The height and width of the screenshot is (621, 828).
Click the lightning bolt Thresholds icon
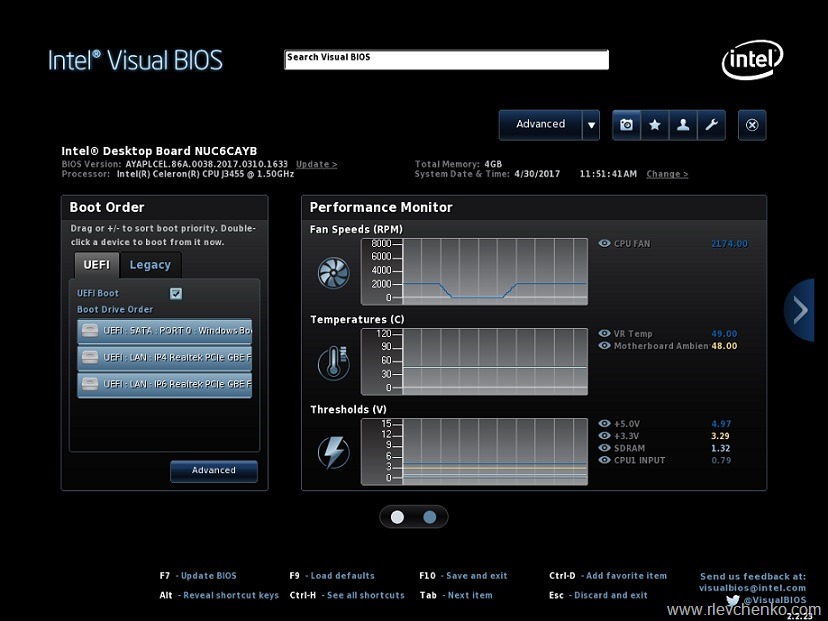click(x=333, y=451)
